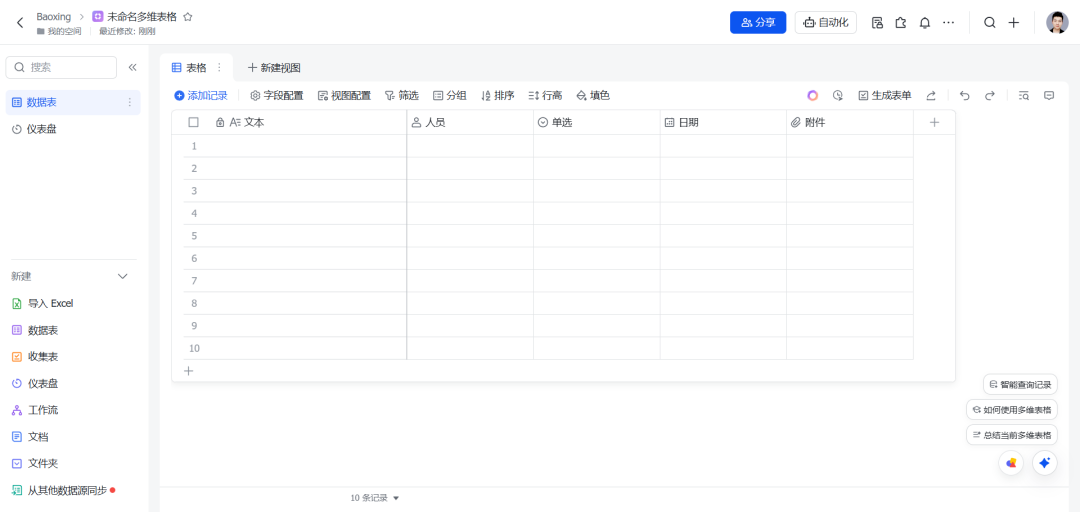Open the 筛选 filter menu
Viewport: 1080px width, 512px height.
(402, 96)
